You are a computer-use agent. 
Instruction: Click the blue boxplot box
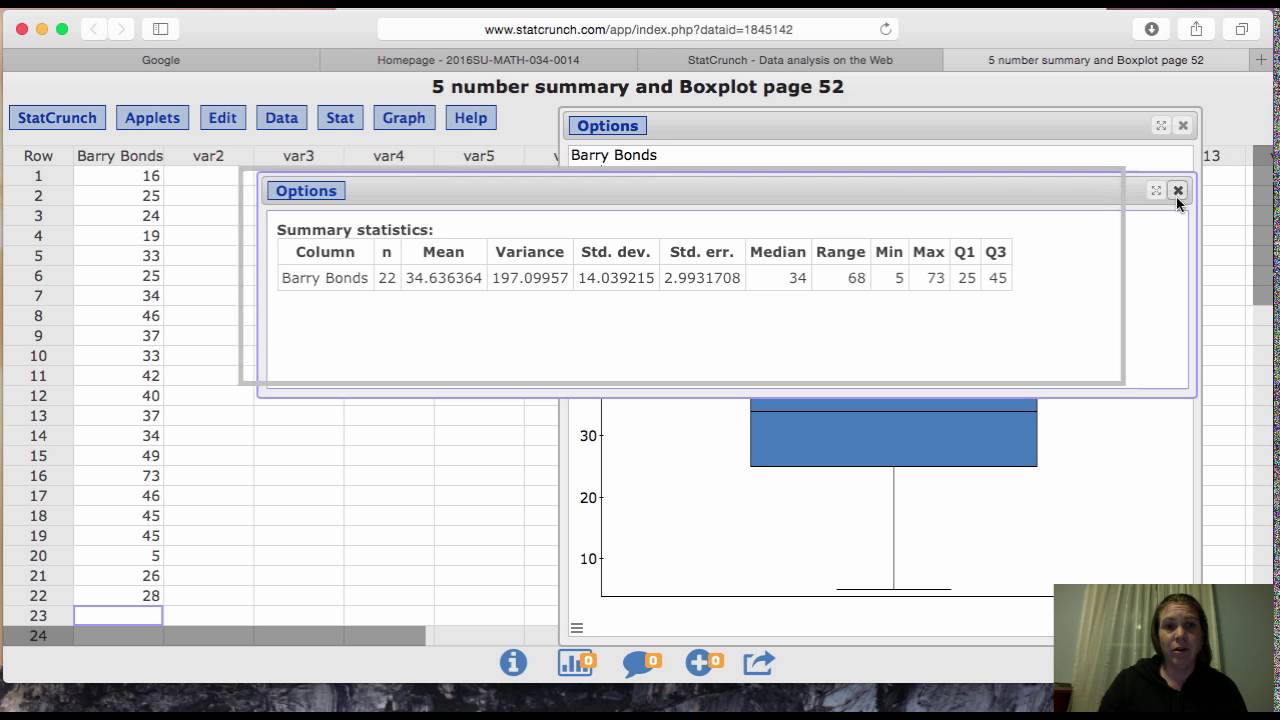(893, 433)
